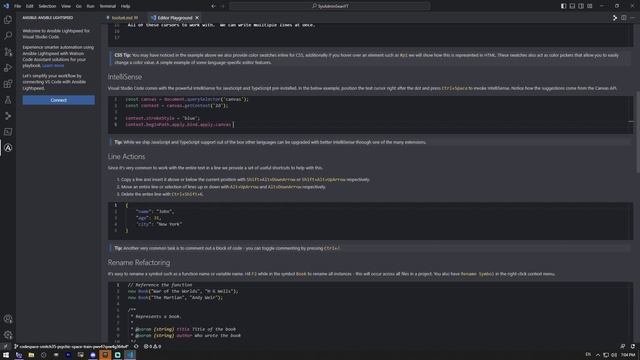Viewport: 640px width, 360px height.
Task: Select the Ansible icon in activity bar
Action: click(x=8, y=148)
